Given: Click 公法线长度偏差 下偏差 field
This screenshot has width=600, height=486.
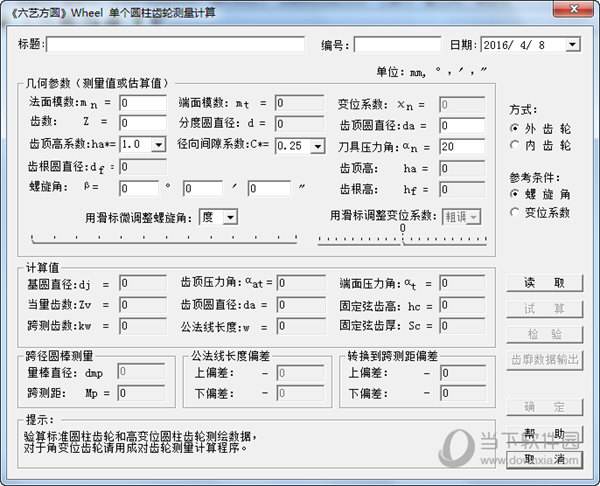Looking at the screenshot, I should click(x=301, y=393).
